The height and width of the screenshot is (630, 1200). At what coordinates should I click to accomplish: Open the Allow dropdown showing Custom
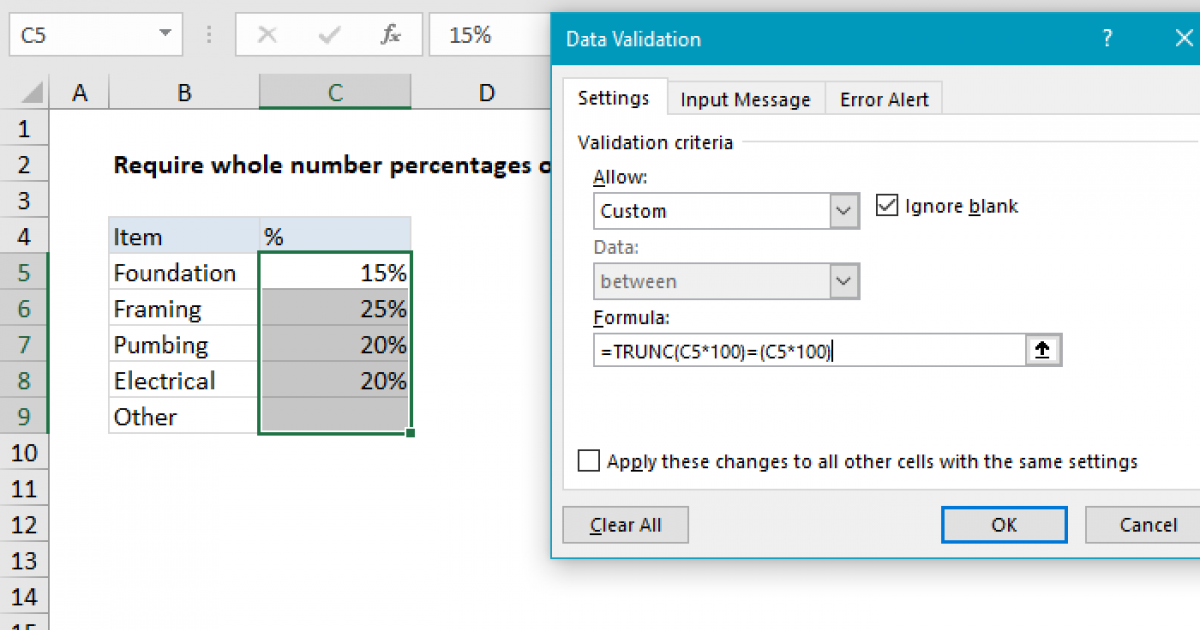(845, 211)
